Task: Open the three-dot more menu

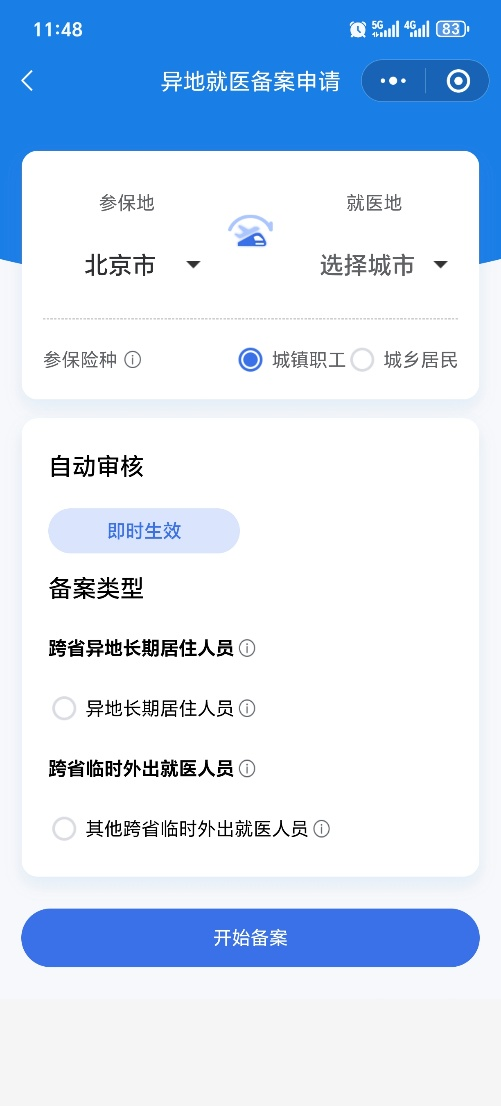Action: coord(393,81)
